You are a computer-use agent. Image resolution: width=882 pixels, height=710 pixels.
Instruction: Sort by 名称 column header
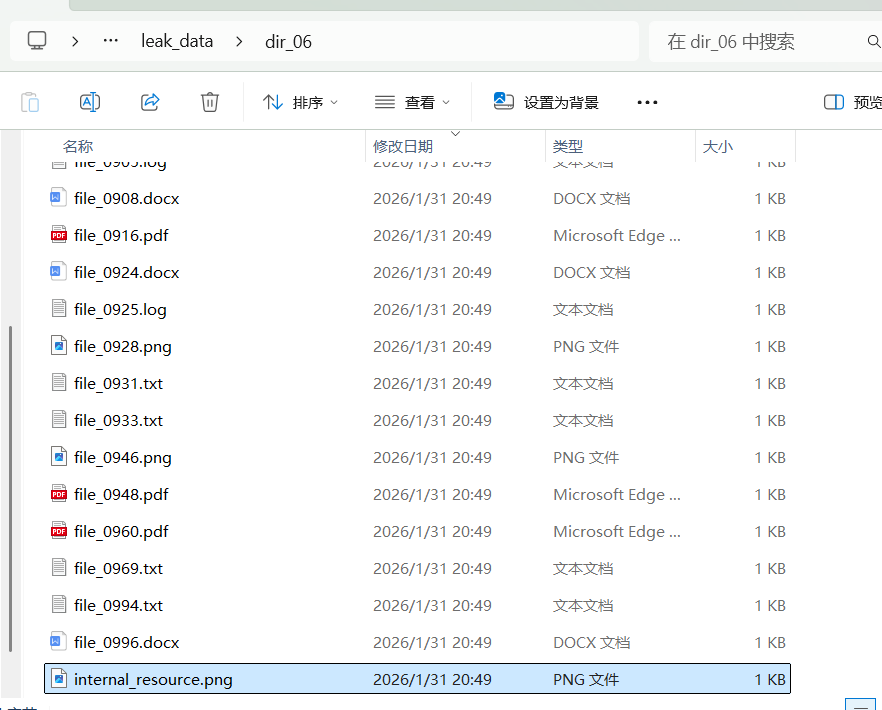[78, 147]
